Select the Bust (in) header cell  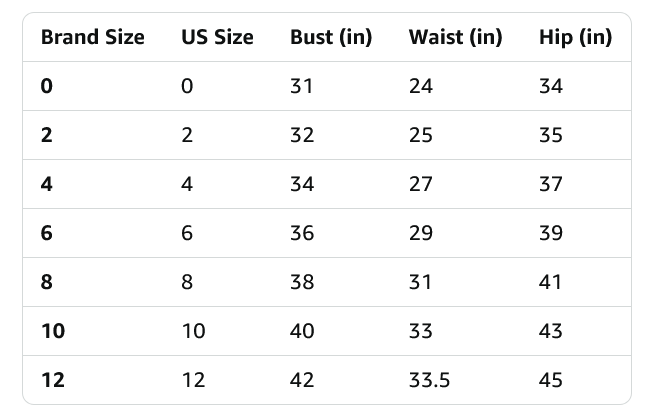coord(330,38)
